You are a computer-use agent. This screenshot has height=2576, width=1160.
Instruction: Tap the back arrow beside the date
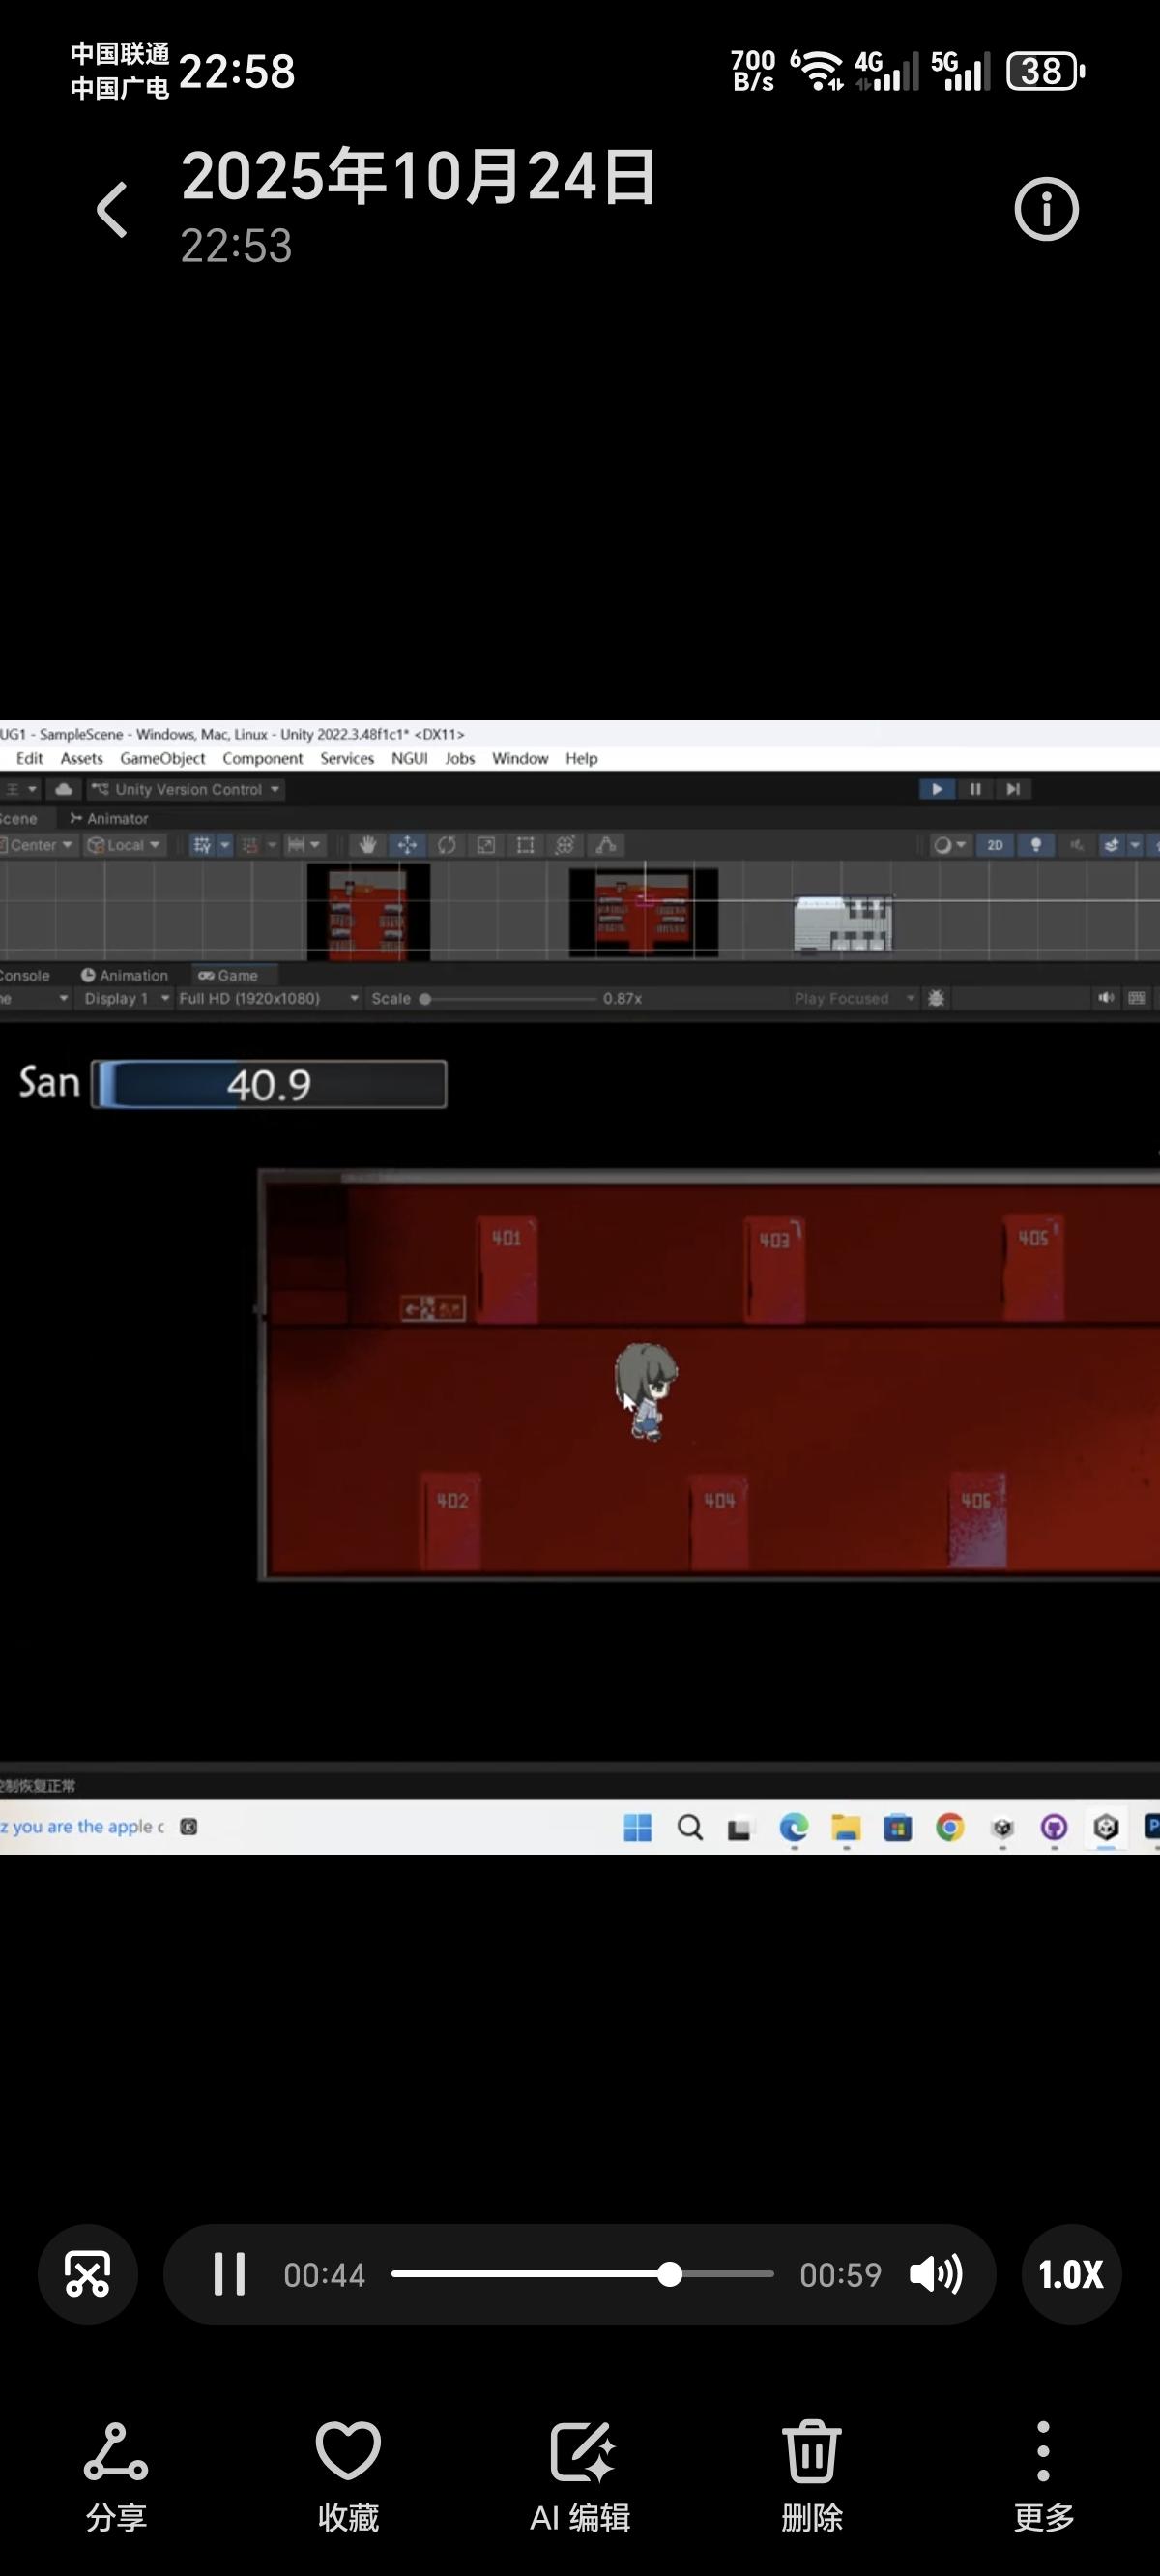coord(112,210)
